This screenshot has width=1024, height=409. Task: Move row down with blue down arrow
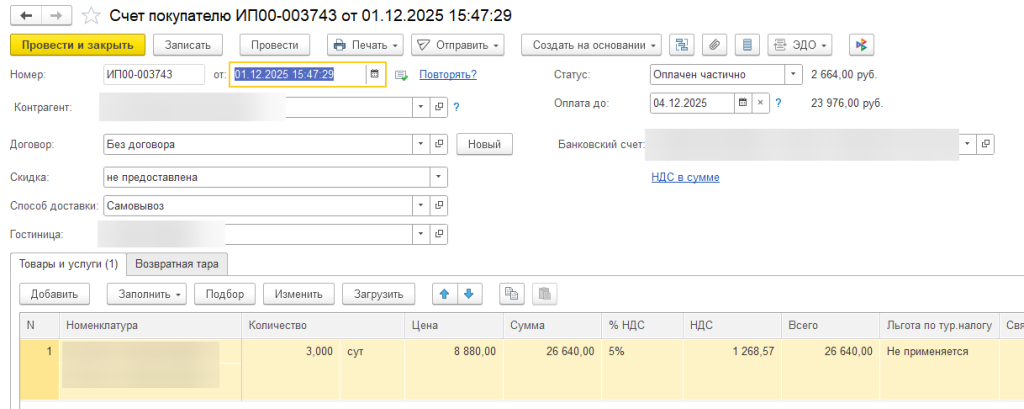[467, 294]
